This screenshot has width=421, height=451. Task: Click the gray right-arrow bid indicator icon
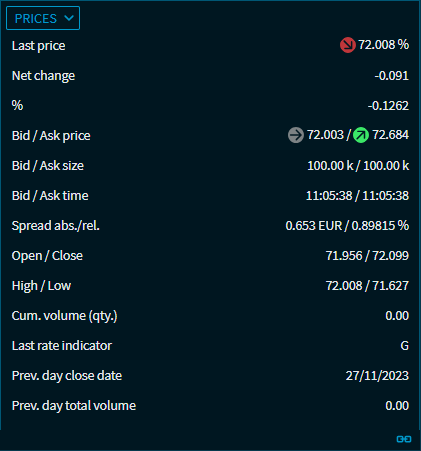[296, 135]
